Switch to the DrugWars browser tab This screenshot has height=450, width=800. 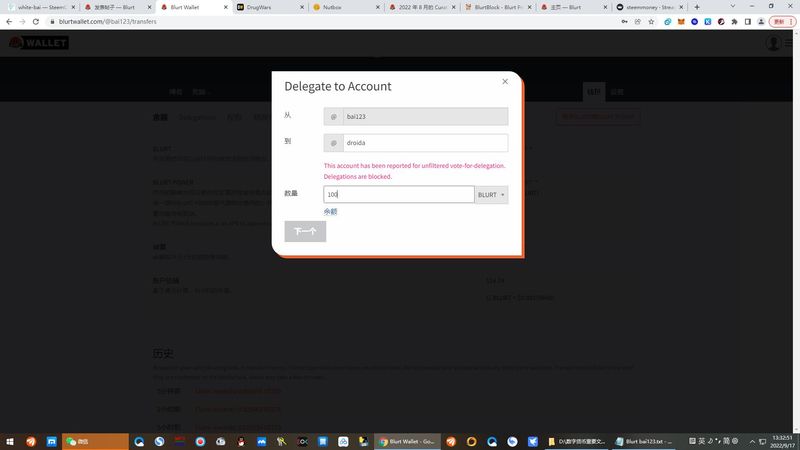268,7
